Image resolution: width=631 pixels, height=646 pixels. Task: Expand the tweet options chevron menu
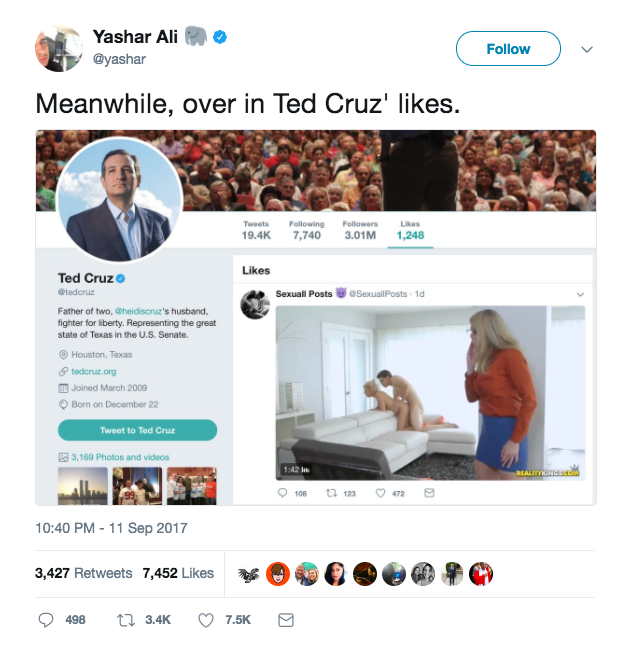pyautogui.click(x=587, y=49)
